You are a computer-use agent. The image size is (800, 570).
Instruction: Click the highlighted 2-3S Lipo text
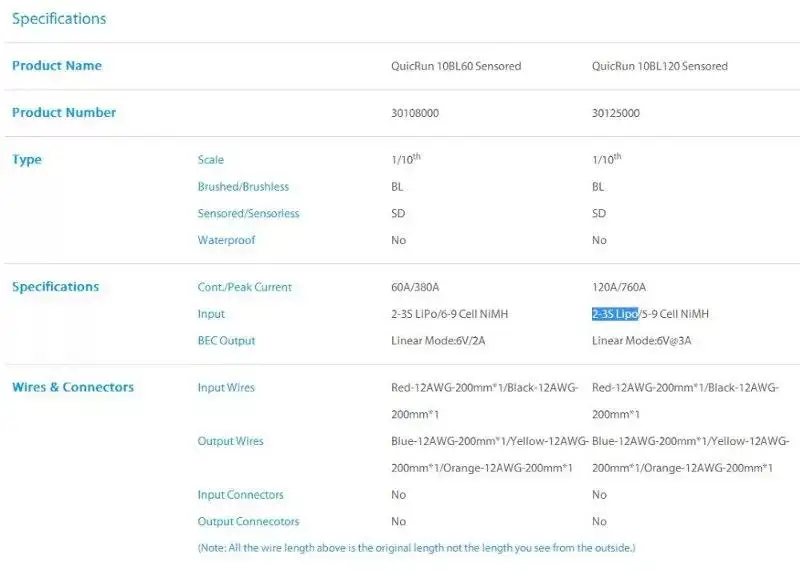(x=615, y=314)
